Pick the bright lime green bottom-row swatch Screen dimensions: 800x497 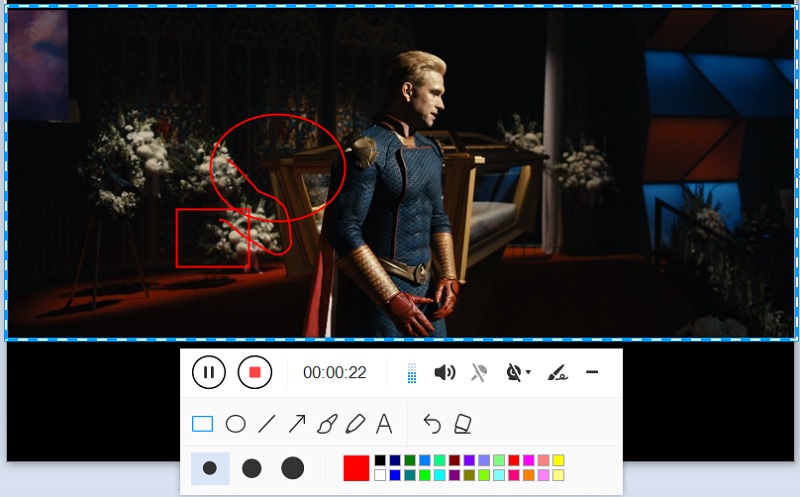point(424,475)
